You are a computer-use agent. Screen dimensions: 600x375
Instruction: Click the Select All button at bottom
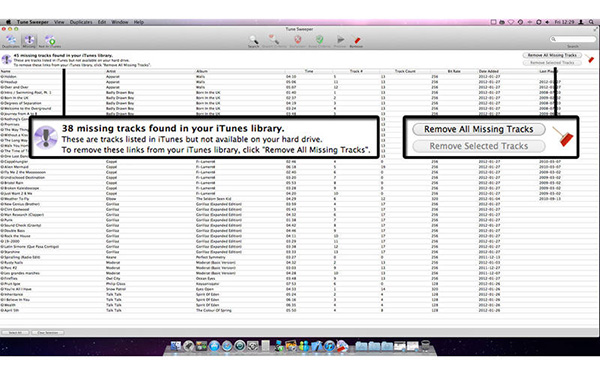[15, 333]
